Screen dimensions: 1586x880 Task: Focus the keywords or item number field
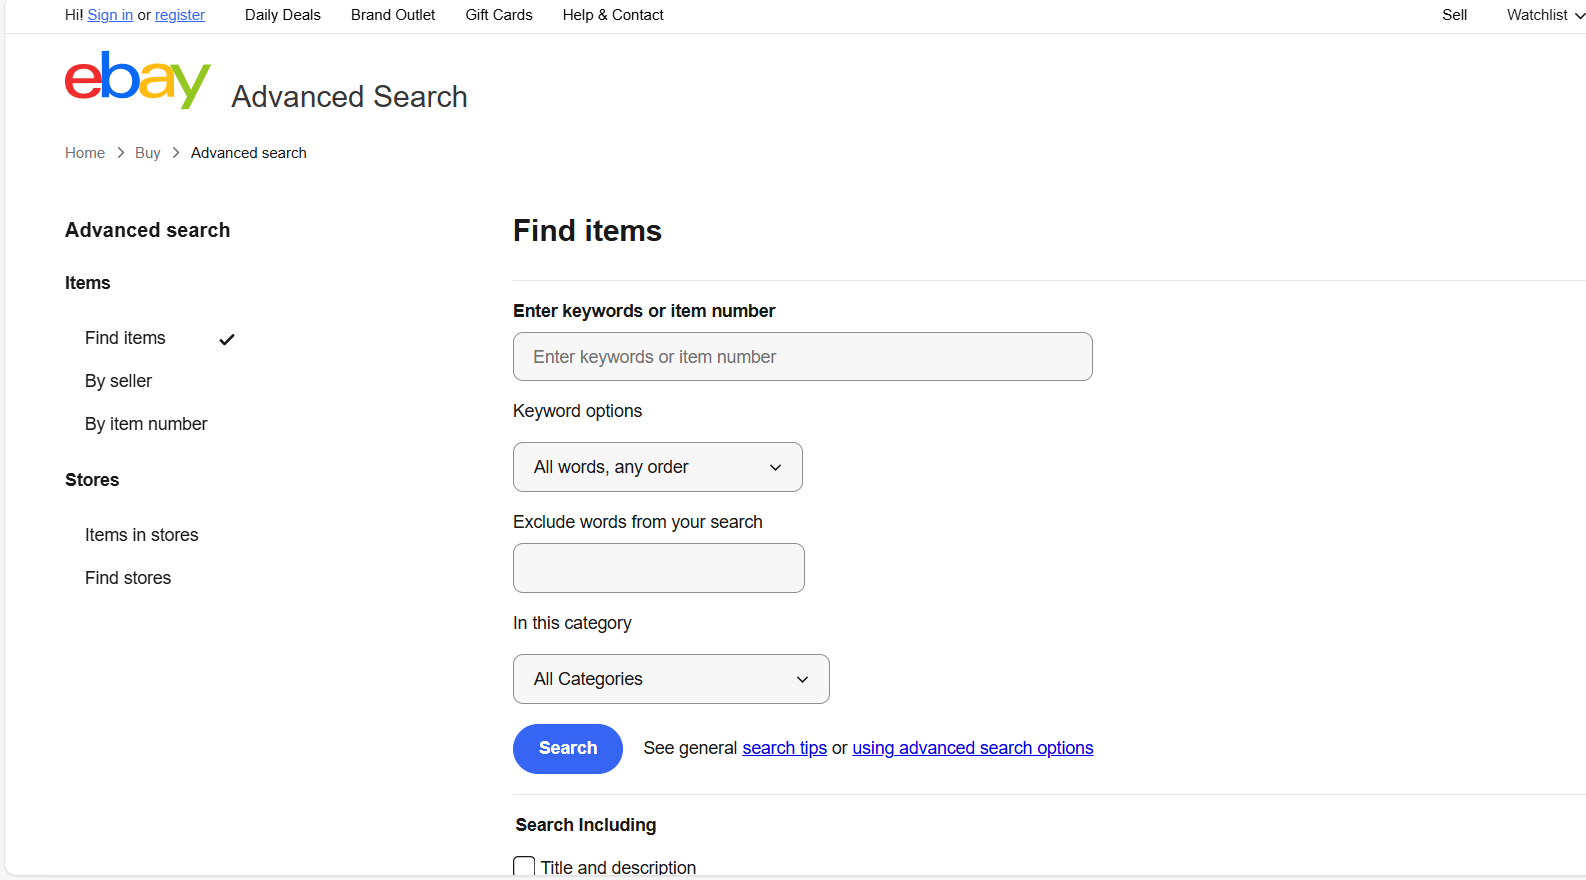coord(802,357)
